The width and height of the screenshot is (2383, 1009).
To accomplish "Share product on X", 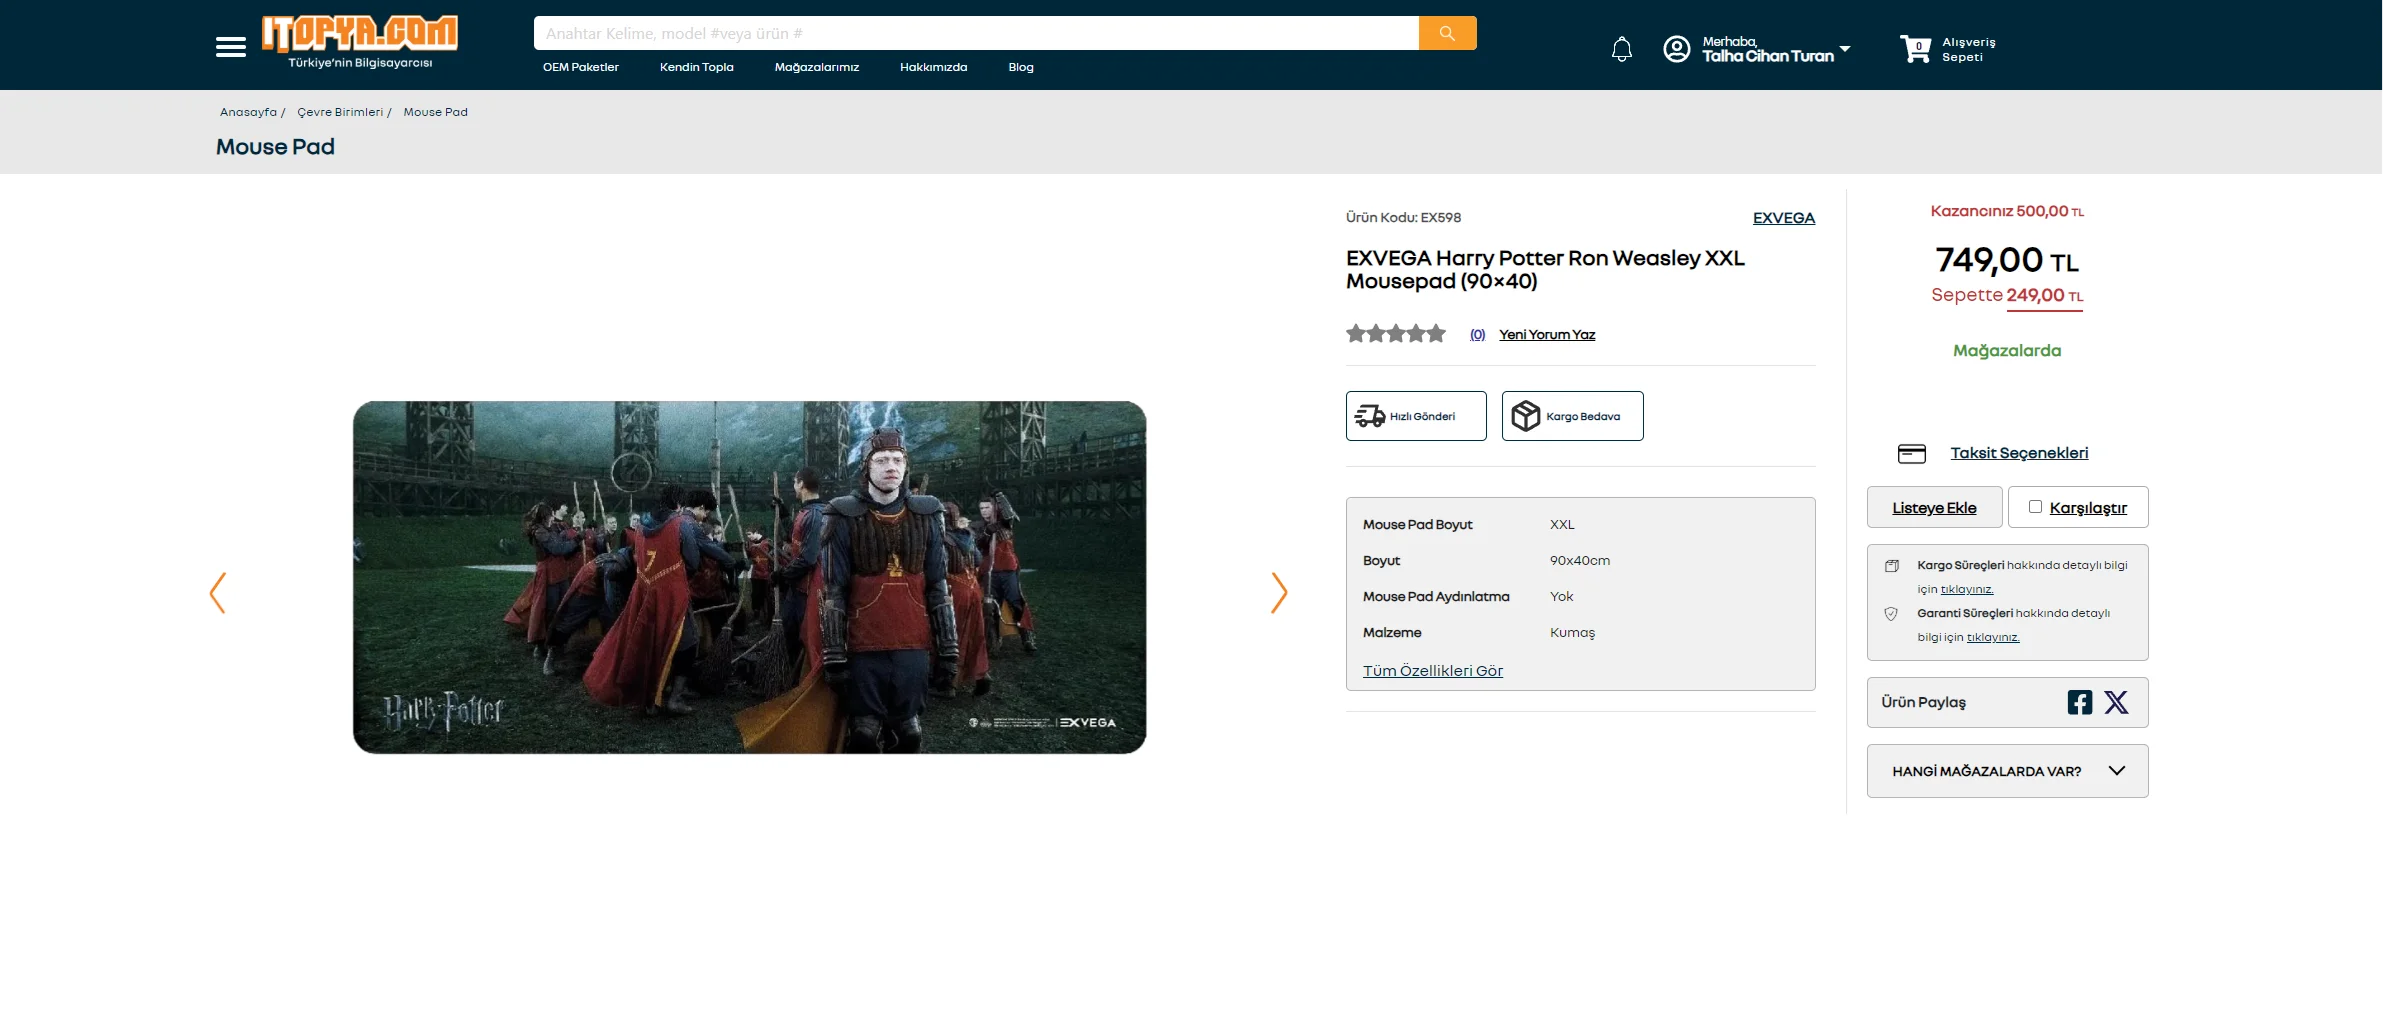I will (2116, 702).
